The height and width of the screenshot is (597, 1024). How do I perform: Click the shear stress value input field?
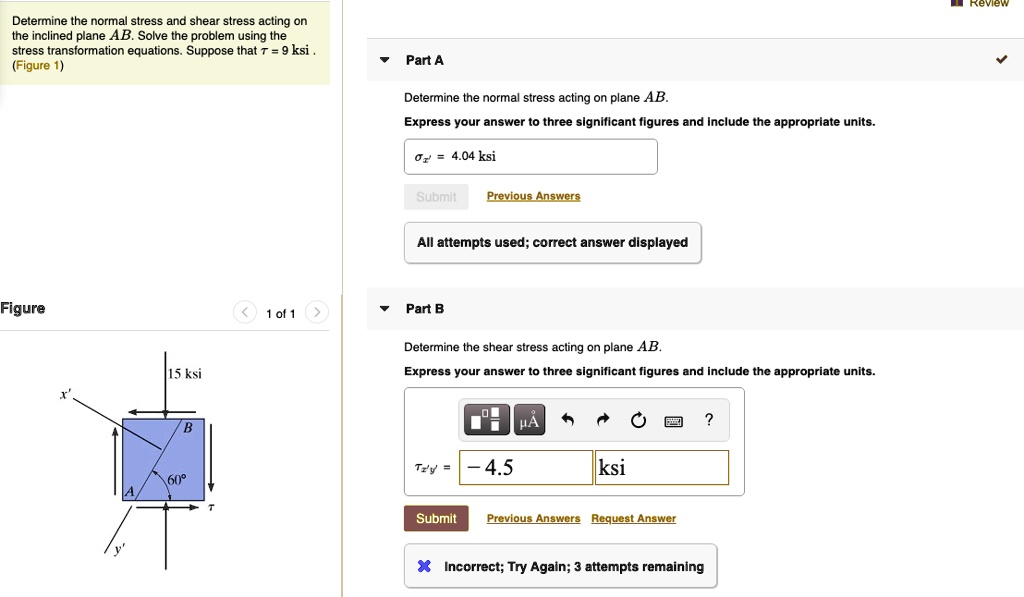click(x=525, y=467)
